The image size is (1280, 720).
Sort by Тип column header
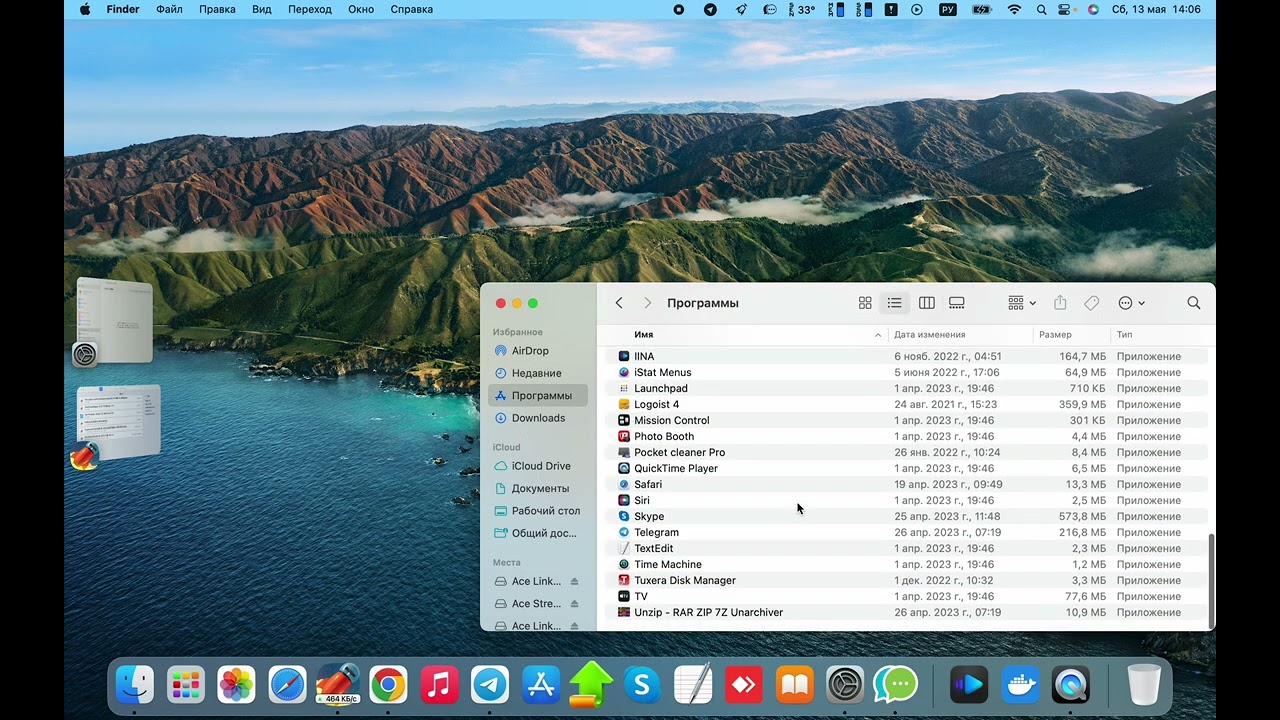[1125, 335]
